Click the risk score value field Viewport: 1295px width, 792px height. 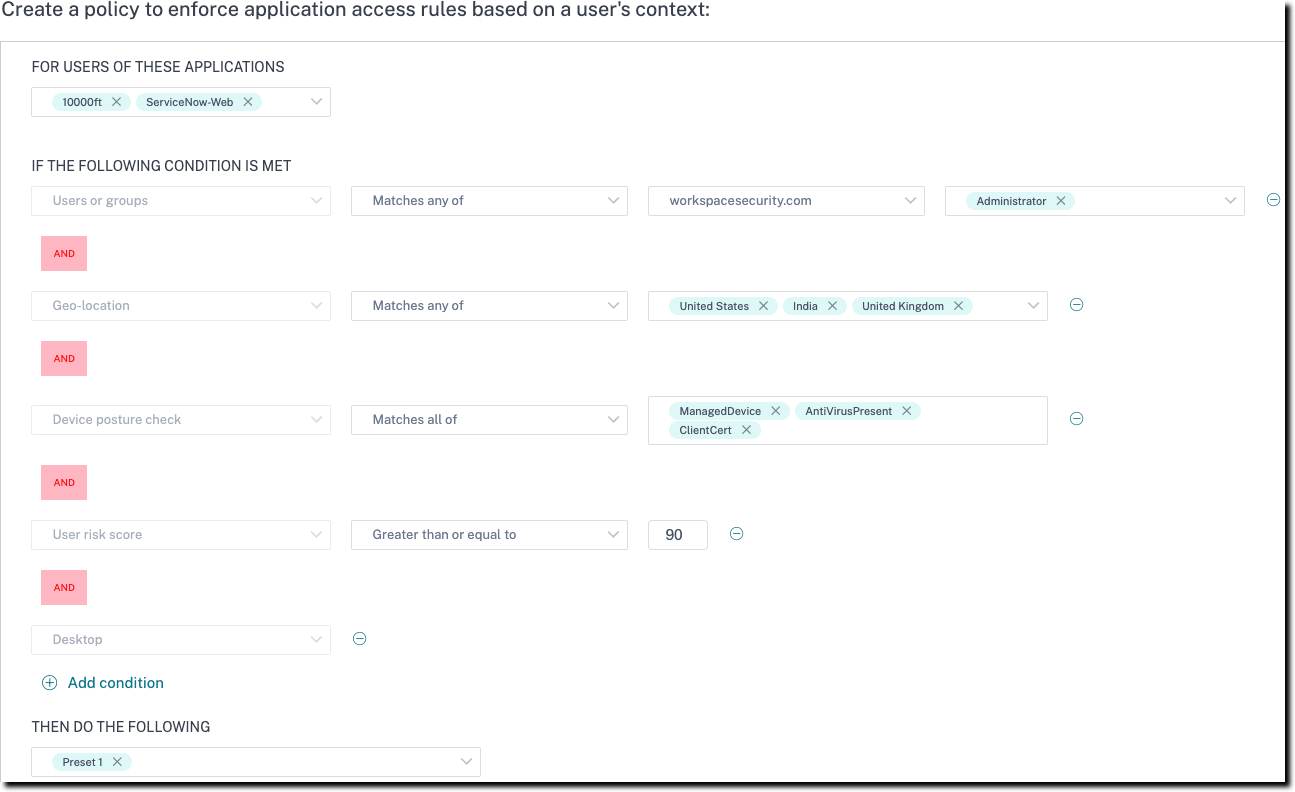pyautogui.click(x=678, y=535)
